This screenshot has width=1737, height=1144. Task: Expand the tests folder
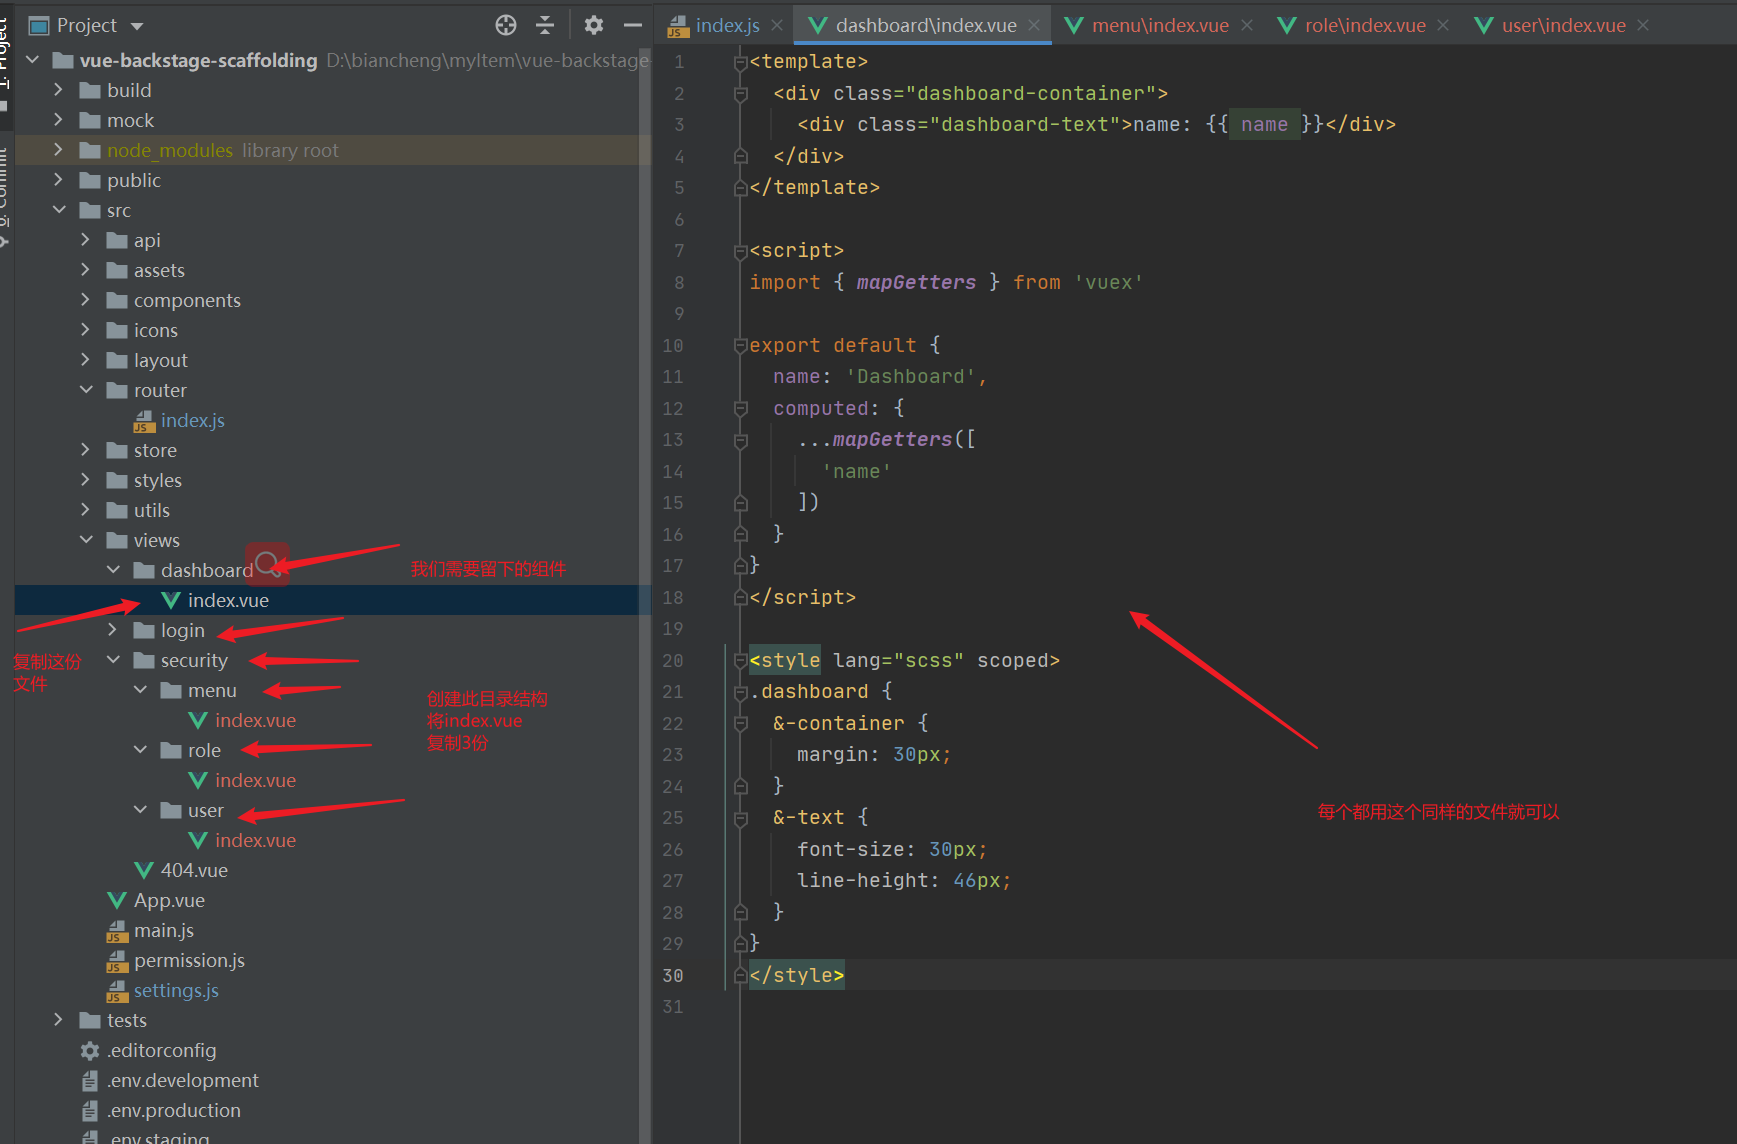[x=58, y=1020]
